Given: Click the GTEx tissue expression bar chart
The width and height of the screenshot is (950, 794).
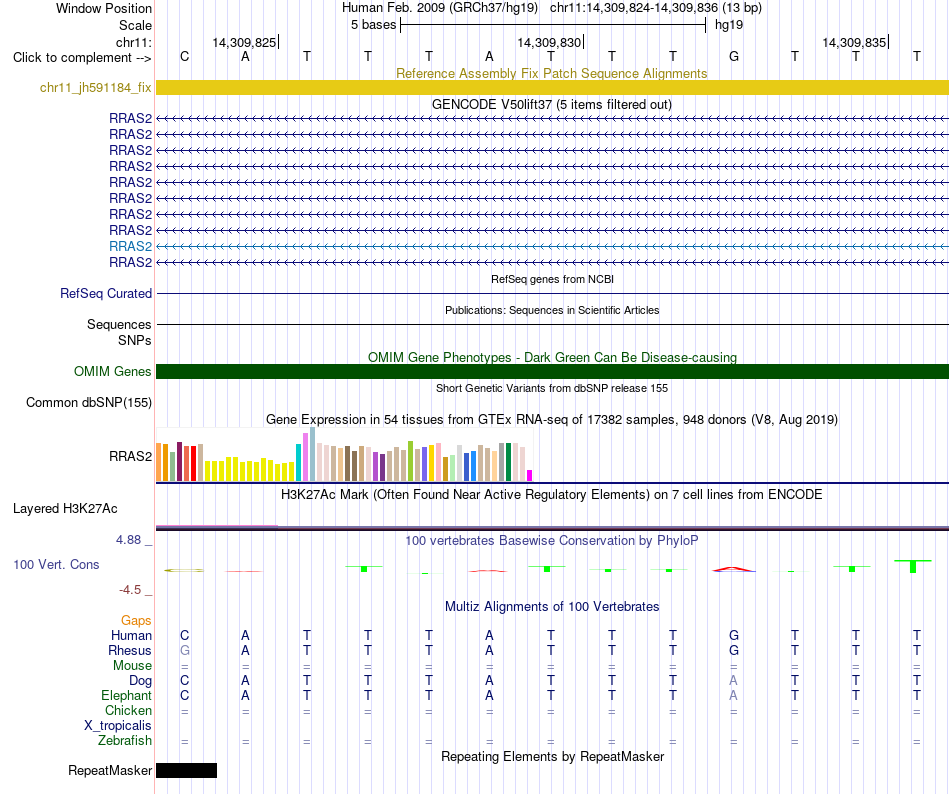Looking at the screenshot, I should [344, 454].
